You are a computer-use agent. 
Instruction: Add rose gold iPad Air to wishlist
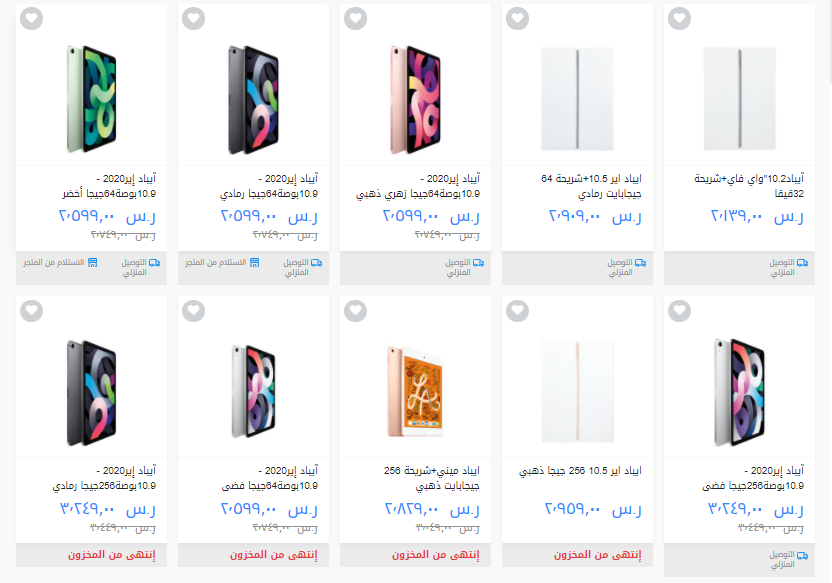click(x=356, y=19)
